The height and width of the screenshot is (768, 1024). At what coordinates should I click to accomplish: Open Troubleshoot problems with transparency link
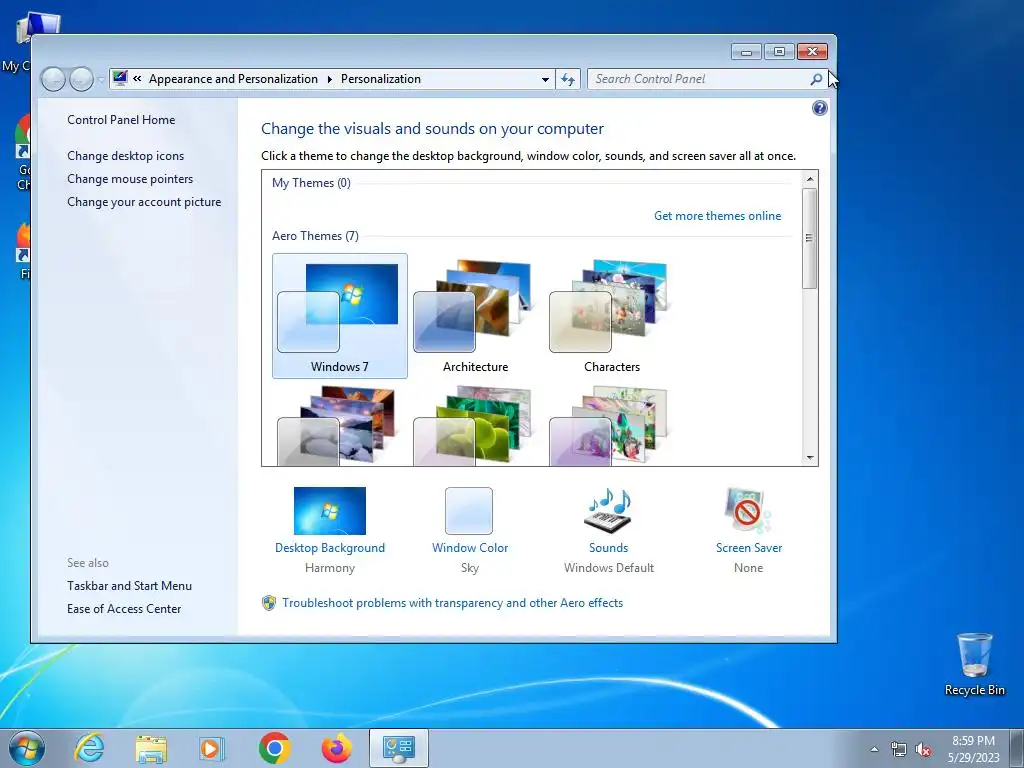(x=453, y=603)
